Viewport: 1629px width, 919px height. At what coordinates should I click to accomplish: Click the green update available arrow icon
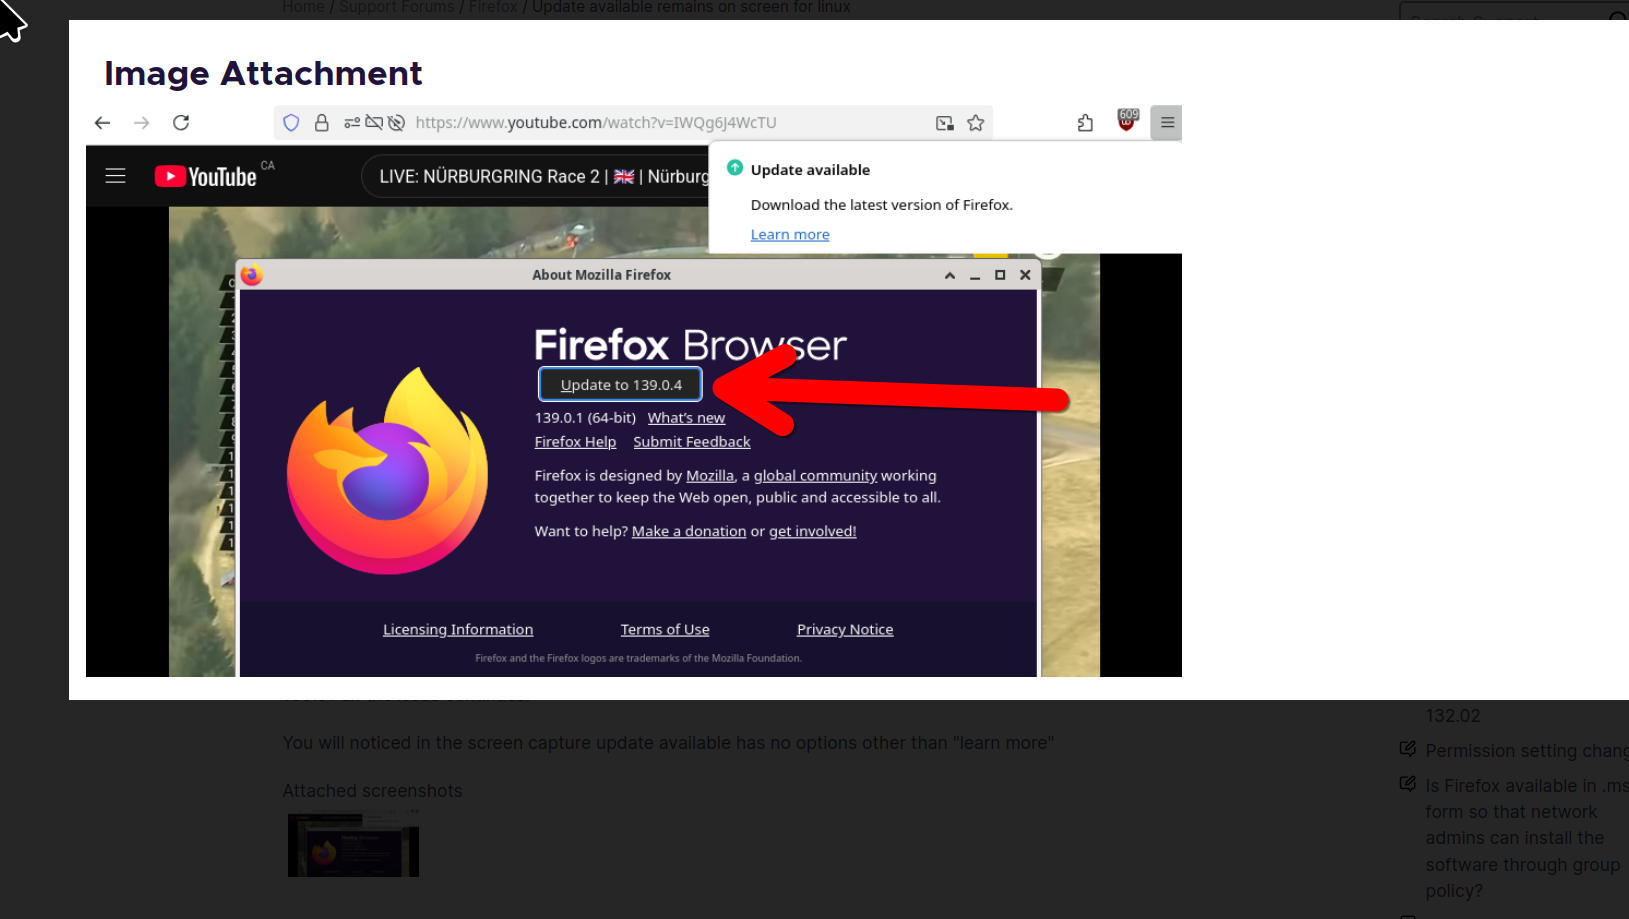(x=735, y=168)
